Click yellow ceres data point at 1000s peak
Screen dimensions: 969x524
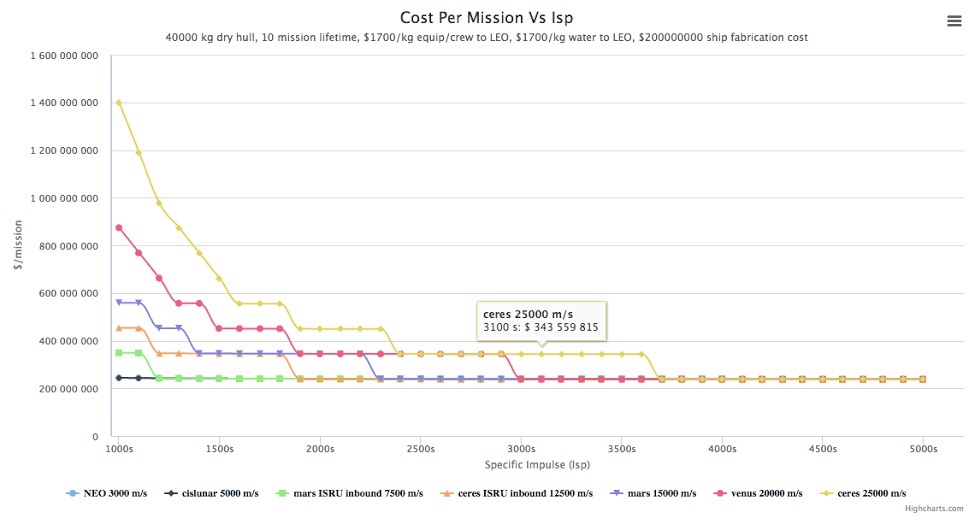click(119, 102)
